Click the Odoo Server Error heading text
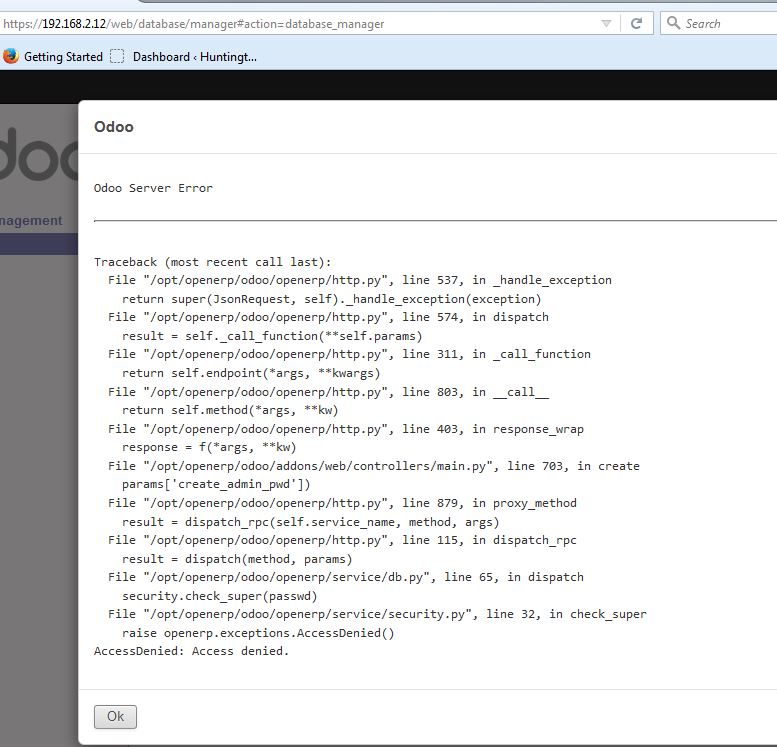The height and width of the screenshot is (747, 777). [153, 188]
